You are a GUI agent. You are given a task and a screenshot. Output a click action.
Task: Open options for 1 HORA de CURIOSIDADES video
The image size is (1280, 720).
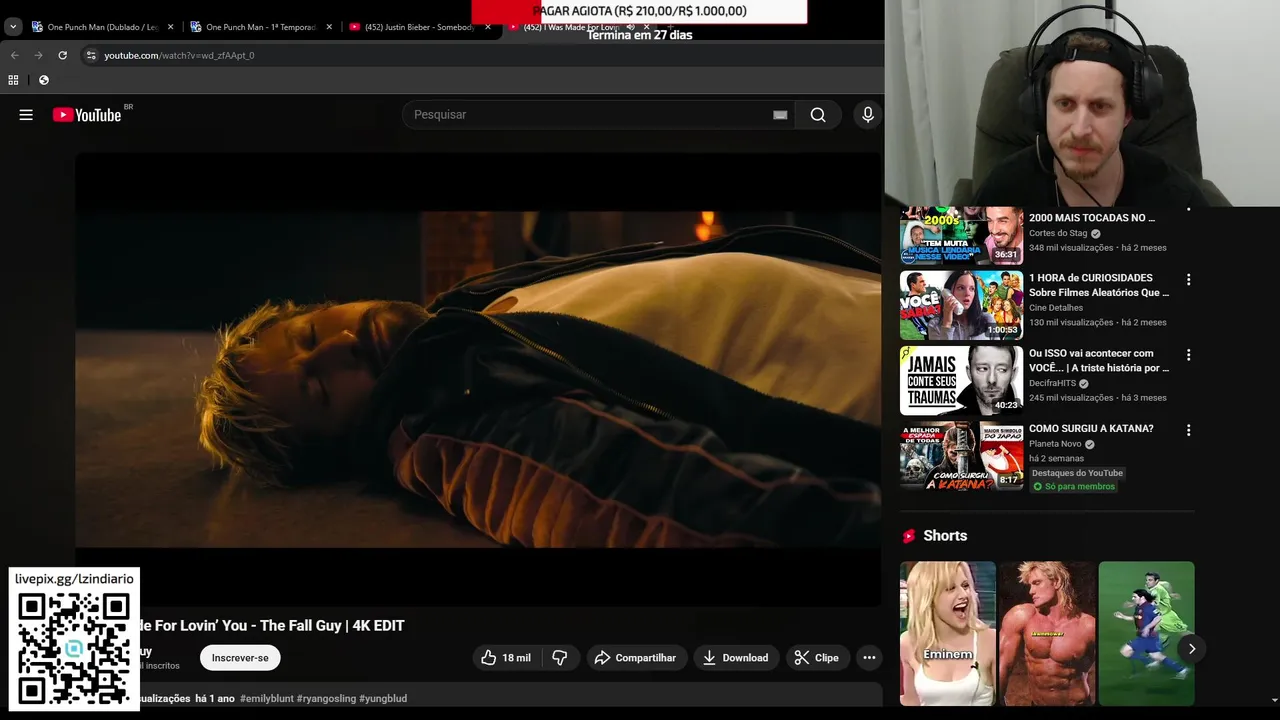pyautogui.click(x=1188, y=280)
